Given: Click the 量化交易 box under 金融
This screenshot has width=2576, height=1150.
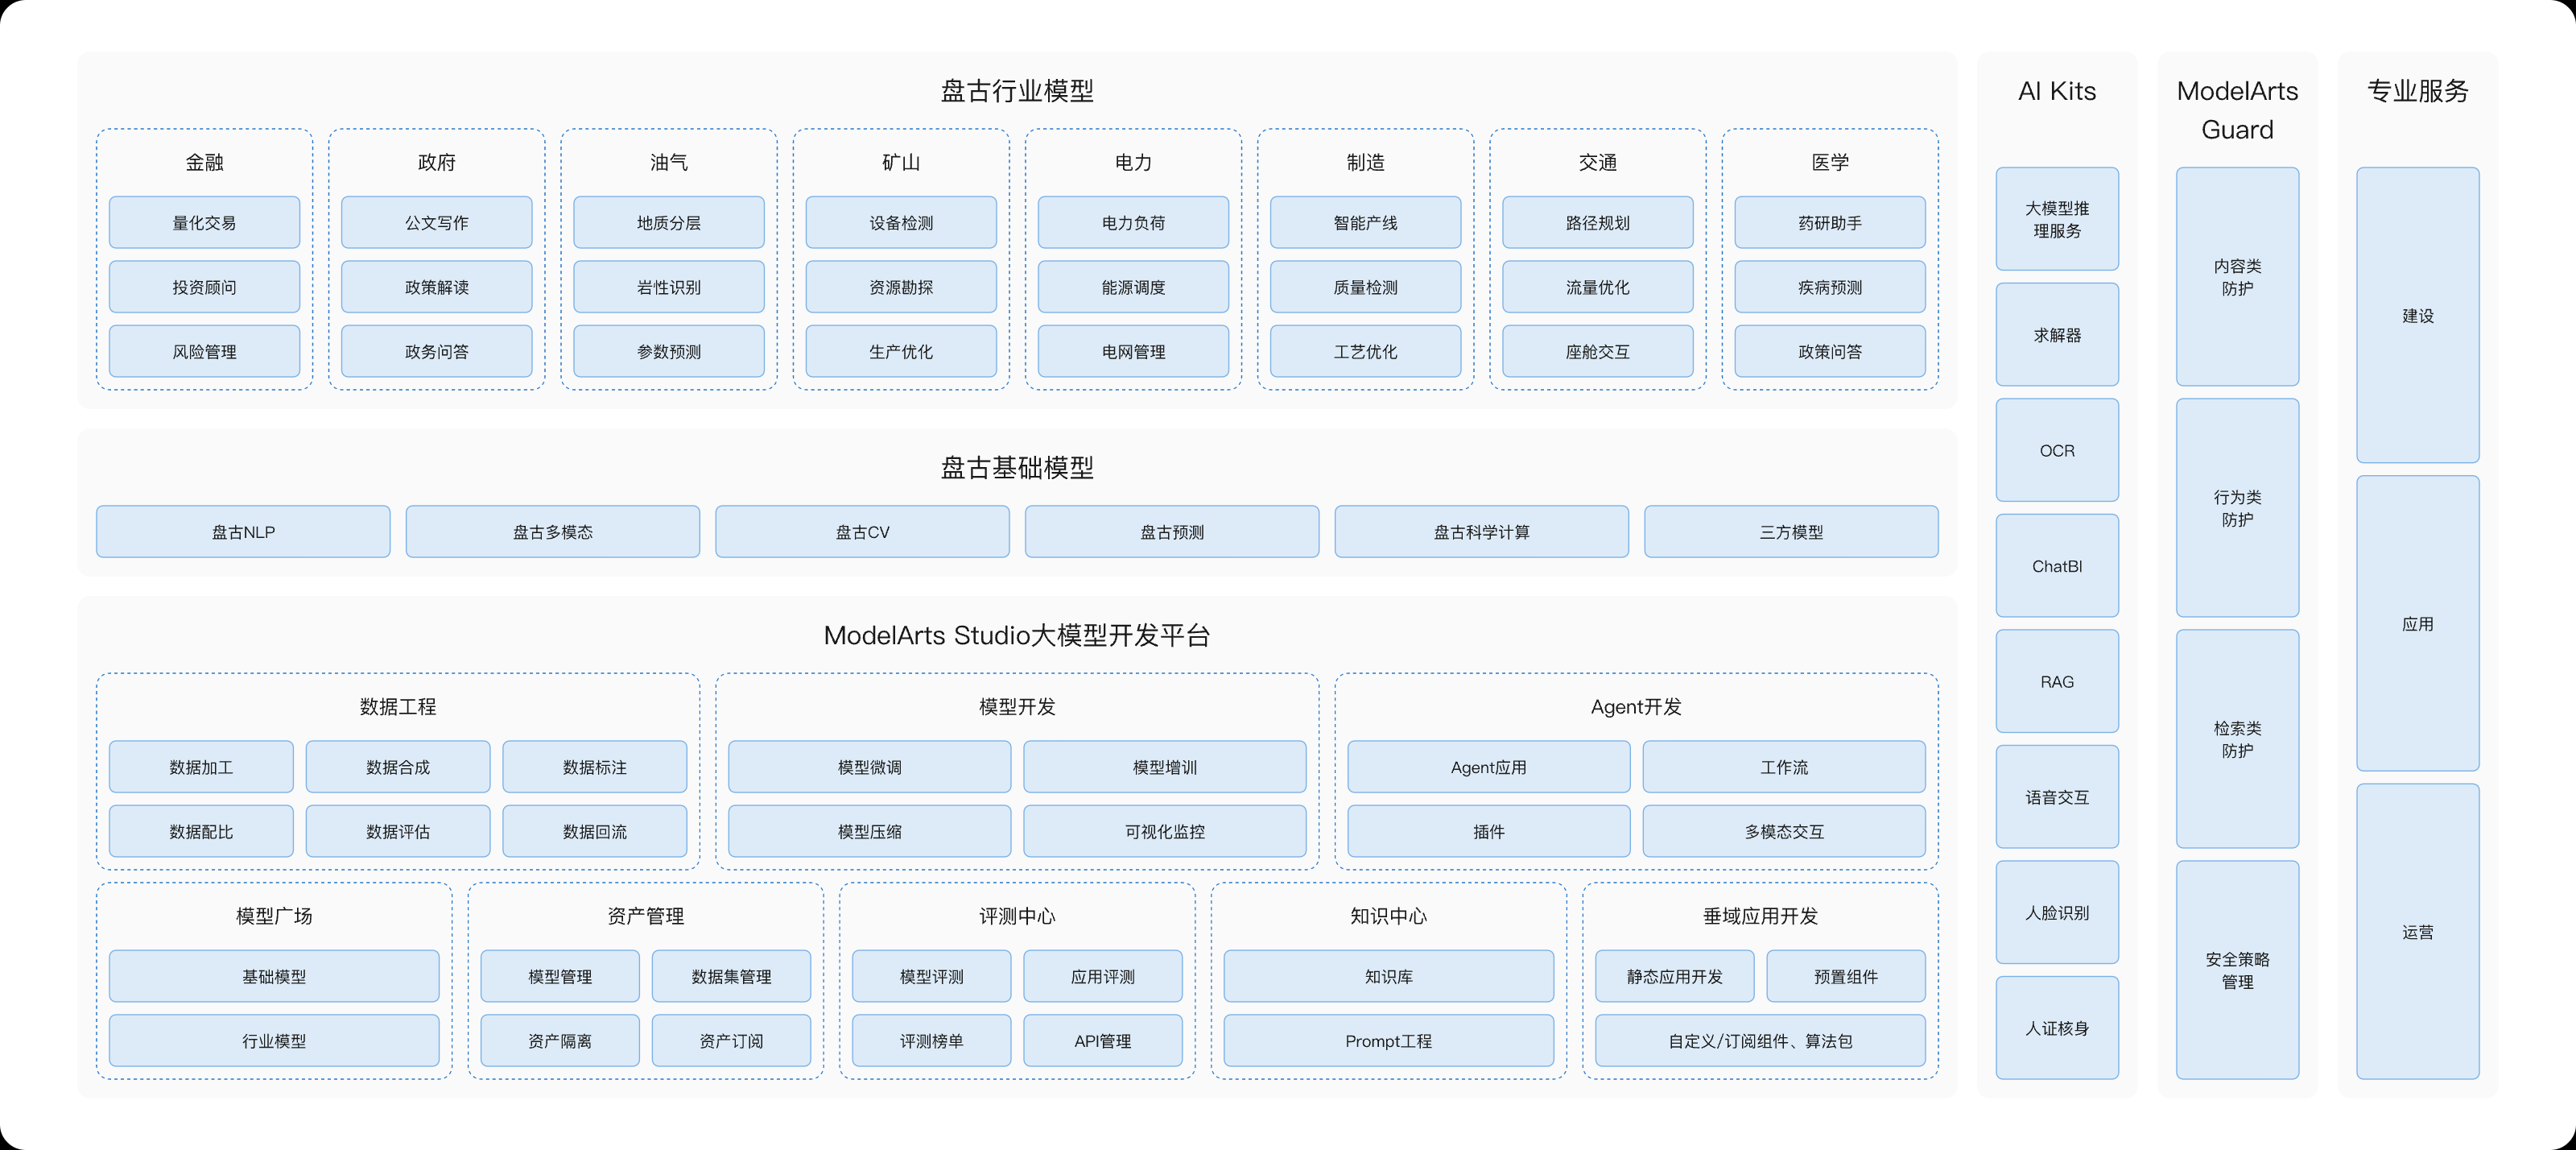Looking at the screenshot, I should (x=204, y=222).
